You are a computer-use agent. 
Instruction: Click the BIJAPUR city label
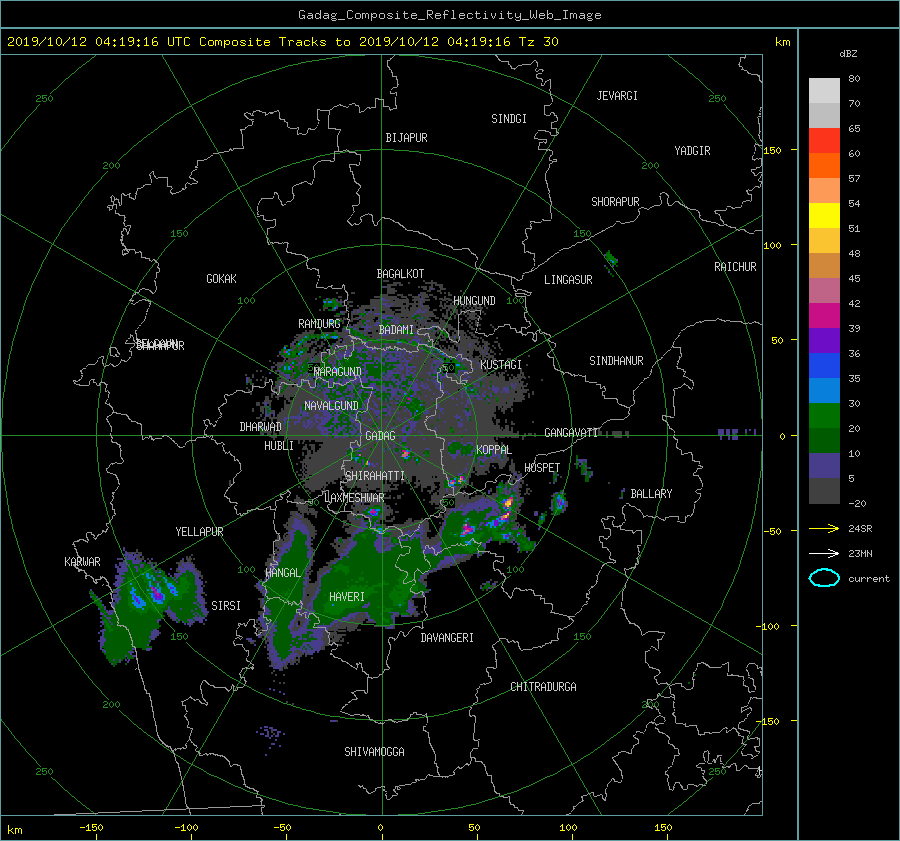[x=406, y=138]
